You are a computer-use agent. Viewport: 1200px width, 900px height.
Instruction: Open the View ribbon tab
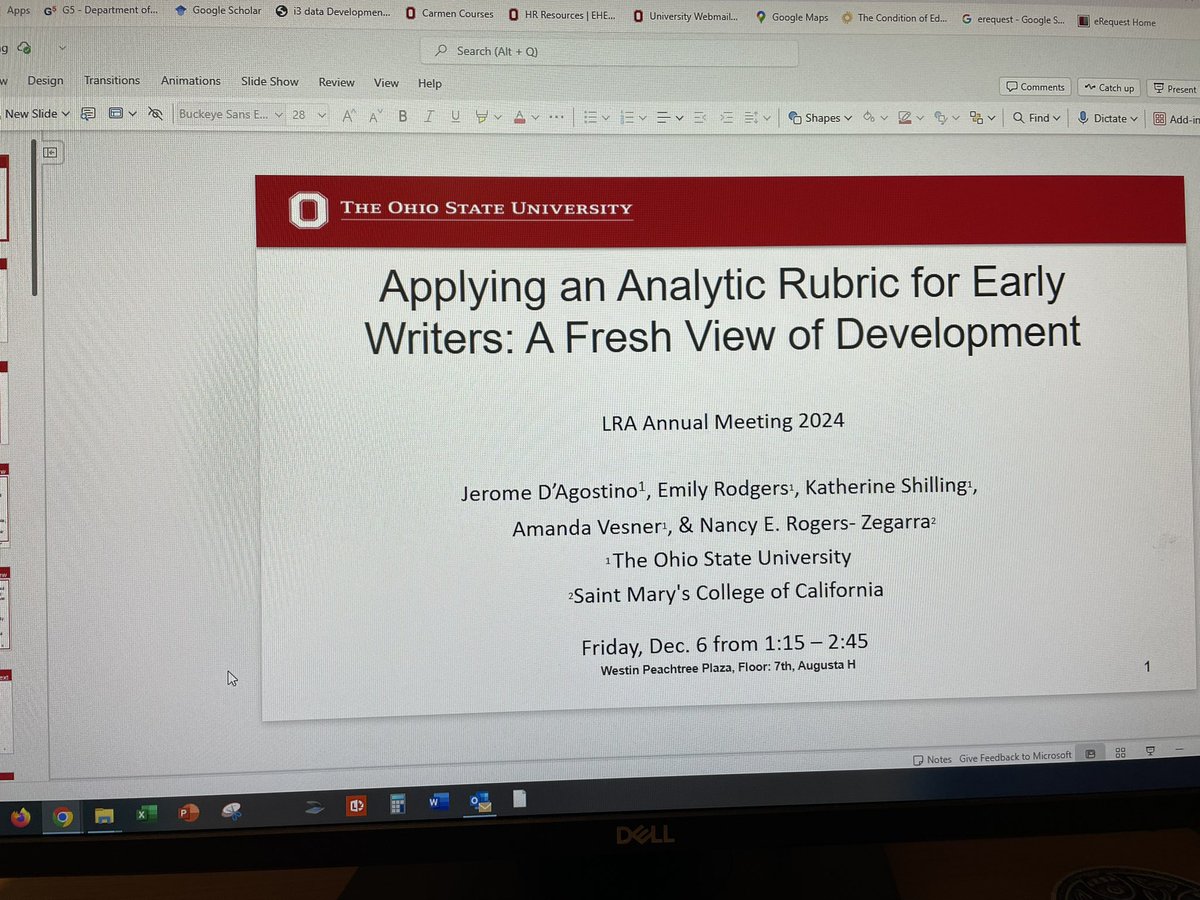386,83
